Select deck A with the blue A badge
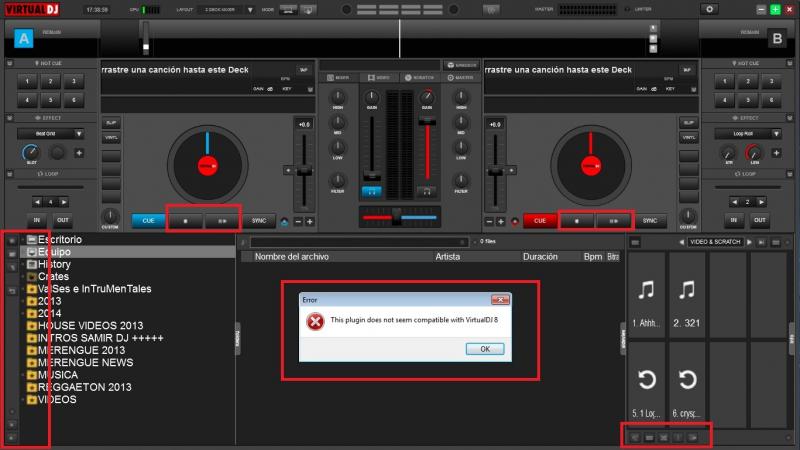 click(23, 39)
